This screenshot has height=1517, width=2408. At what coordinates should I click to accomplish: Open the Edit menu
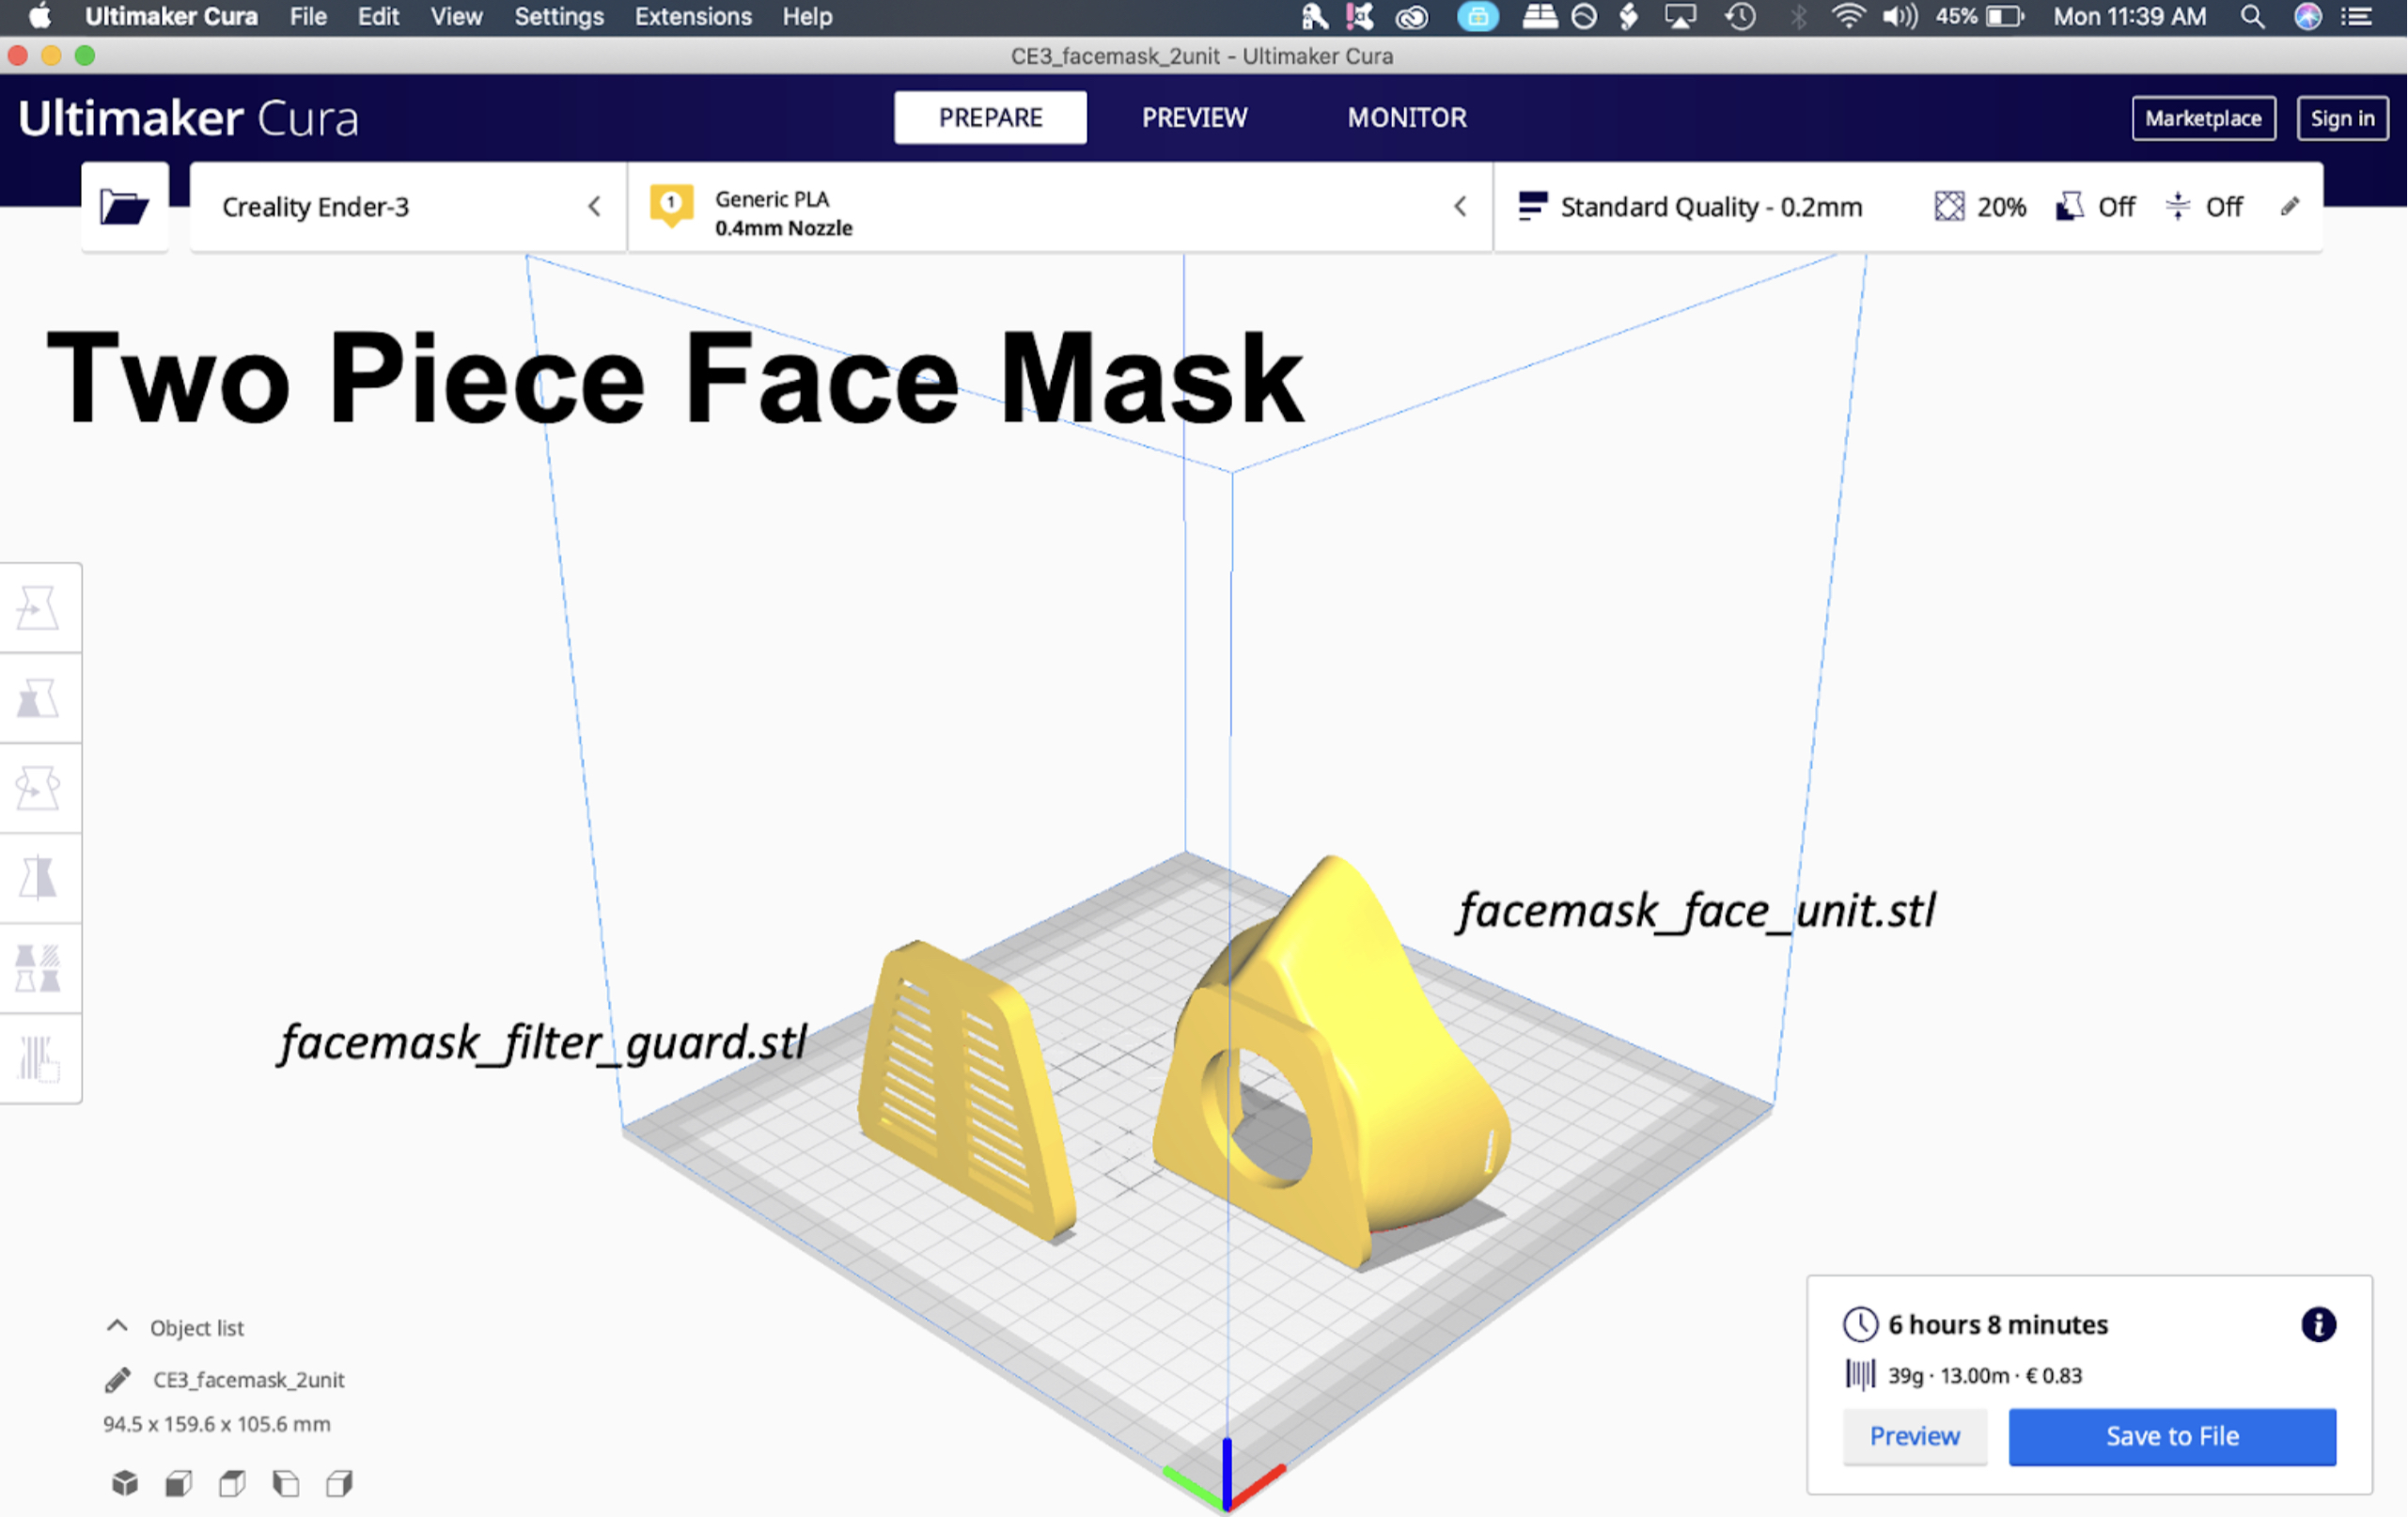pyautogui.click(x=378, y=17)
